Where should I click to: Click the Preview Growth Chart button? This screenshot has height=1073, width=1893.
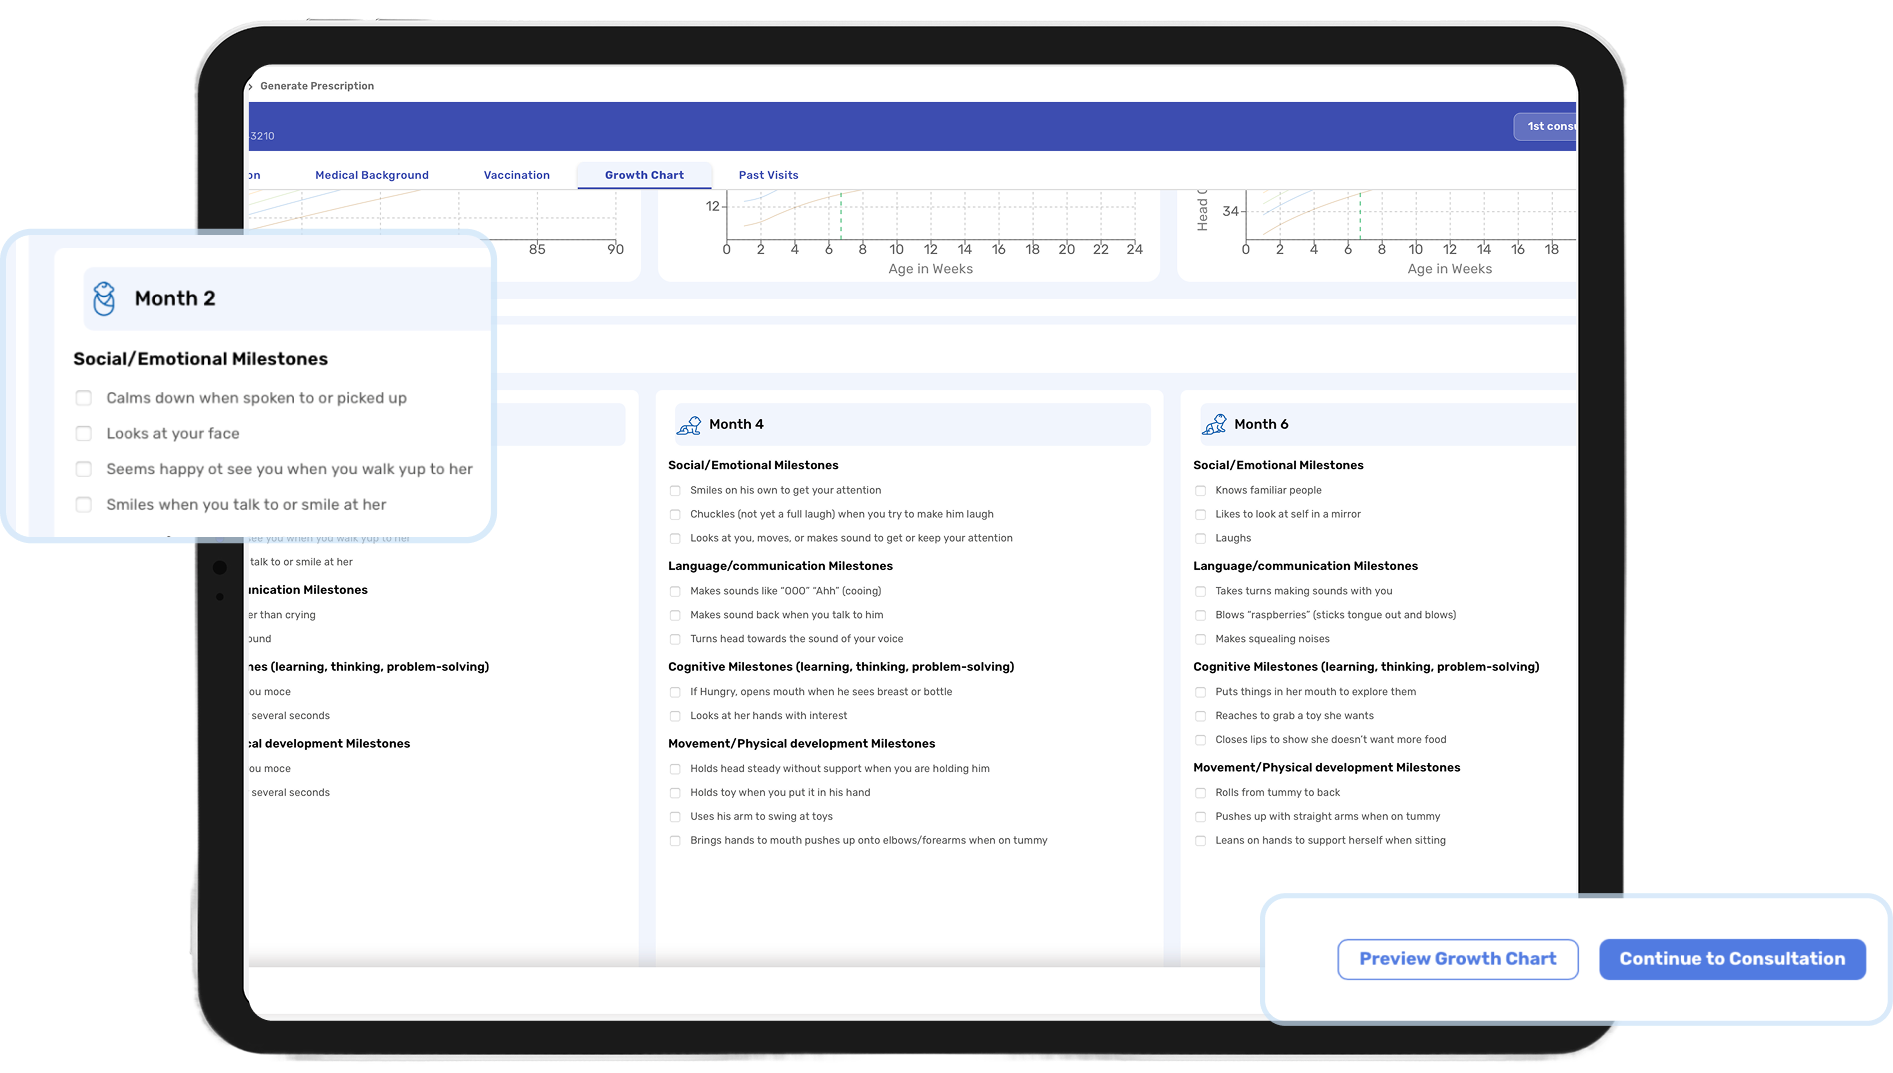click(x=1457, y=959)
